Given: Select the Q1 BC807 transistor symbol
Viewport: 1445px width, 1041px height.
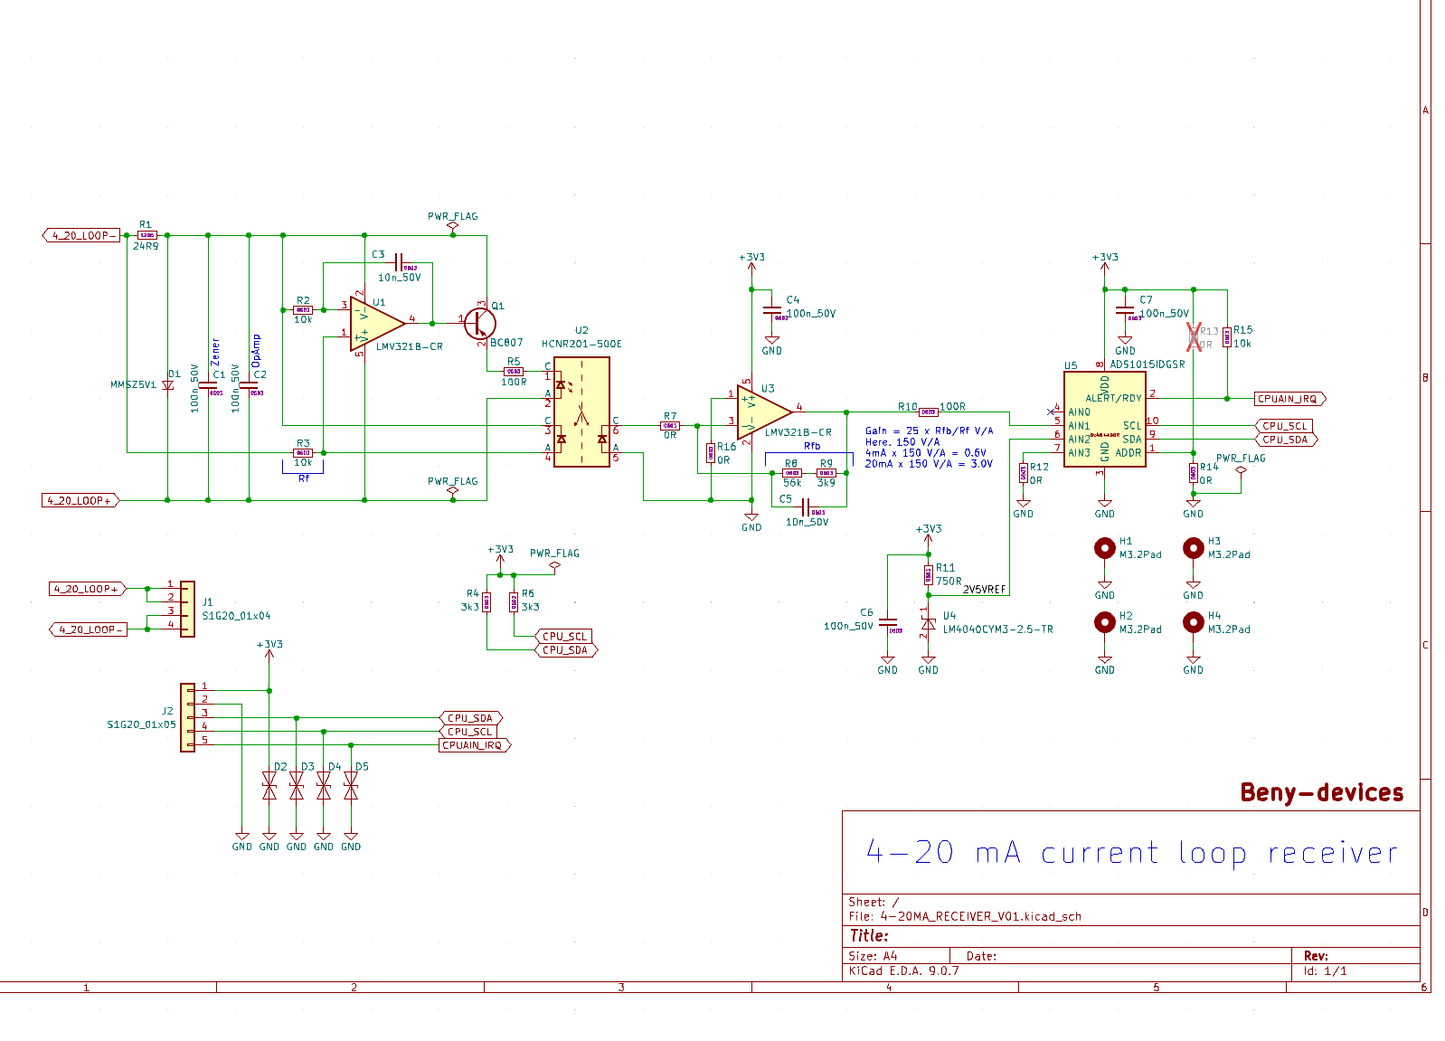Looking at the screenshot, I should tap(481, 323).
